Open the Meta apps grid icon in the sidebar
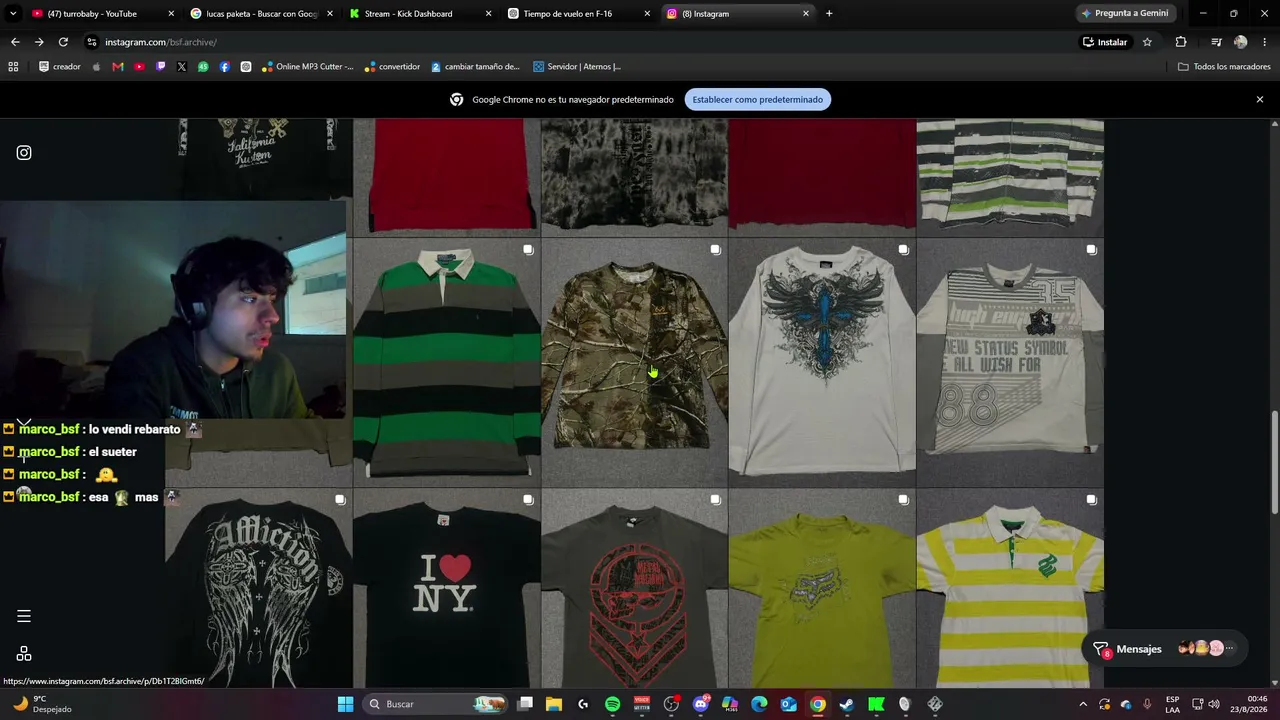The image size is (1280, 720). [x=24, y=654]
